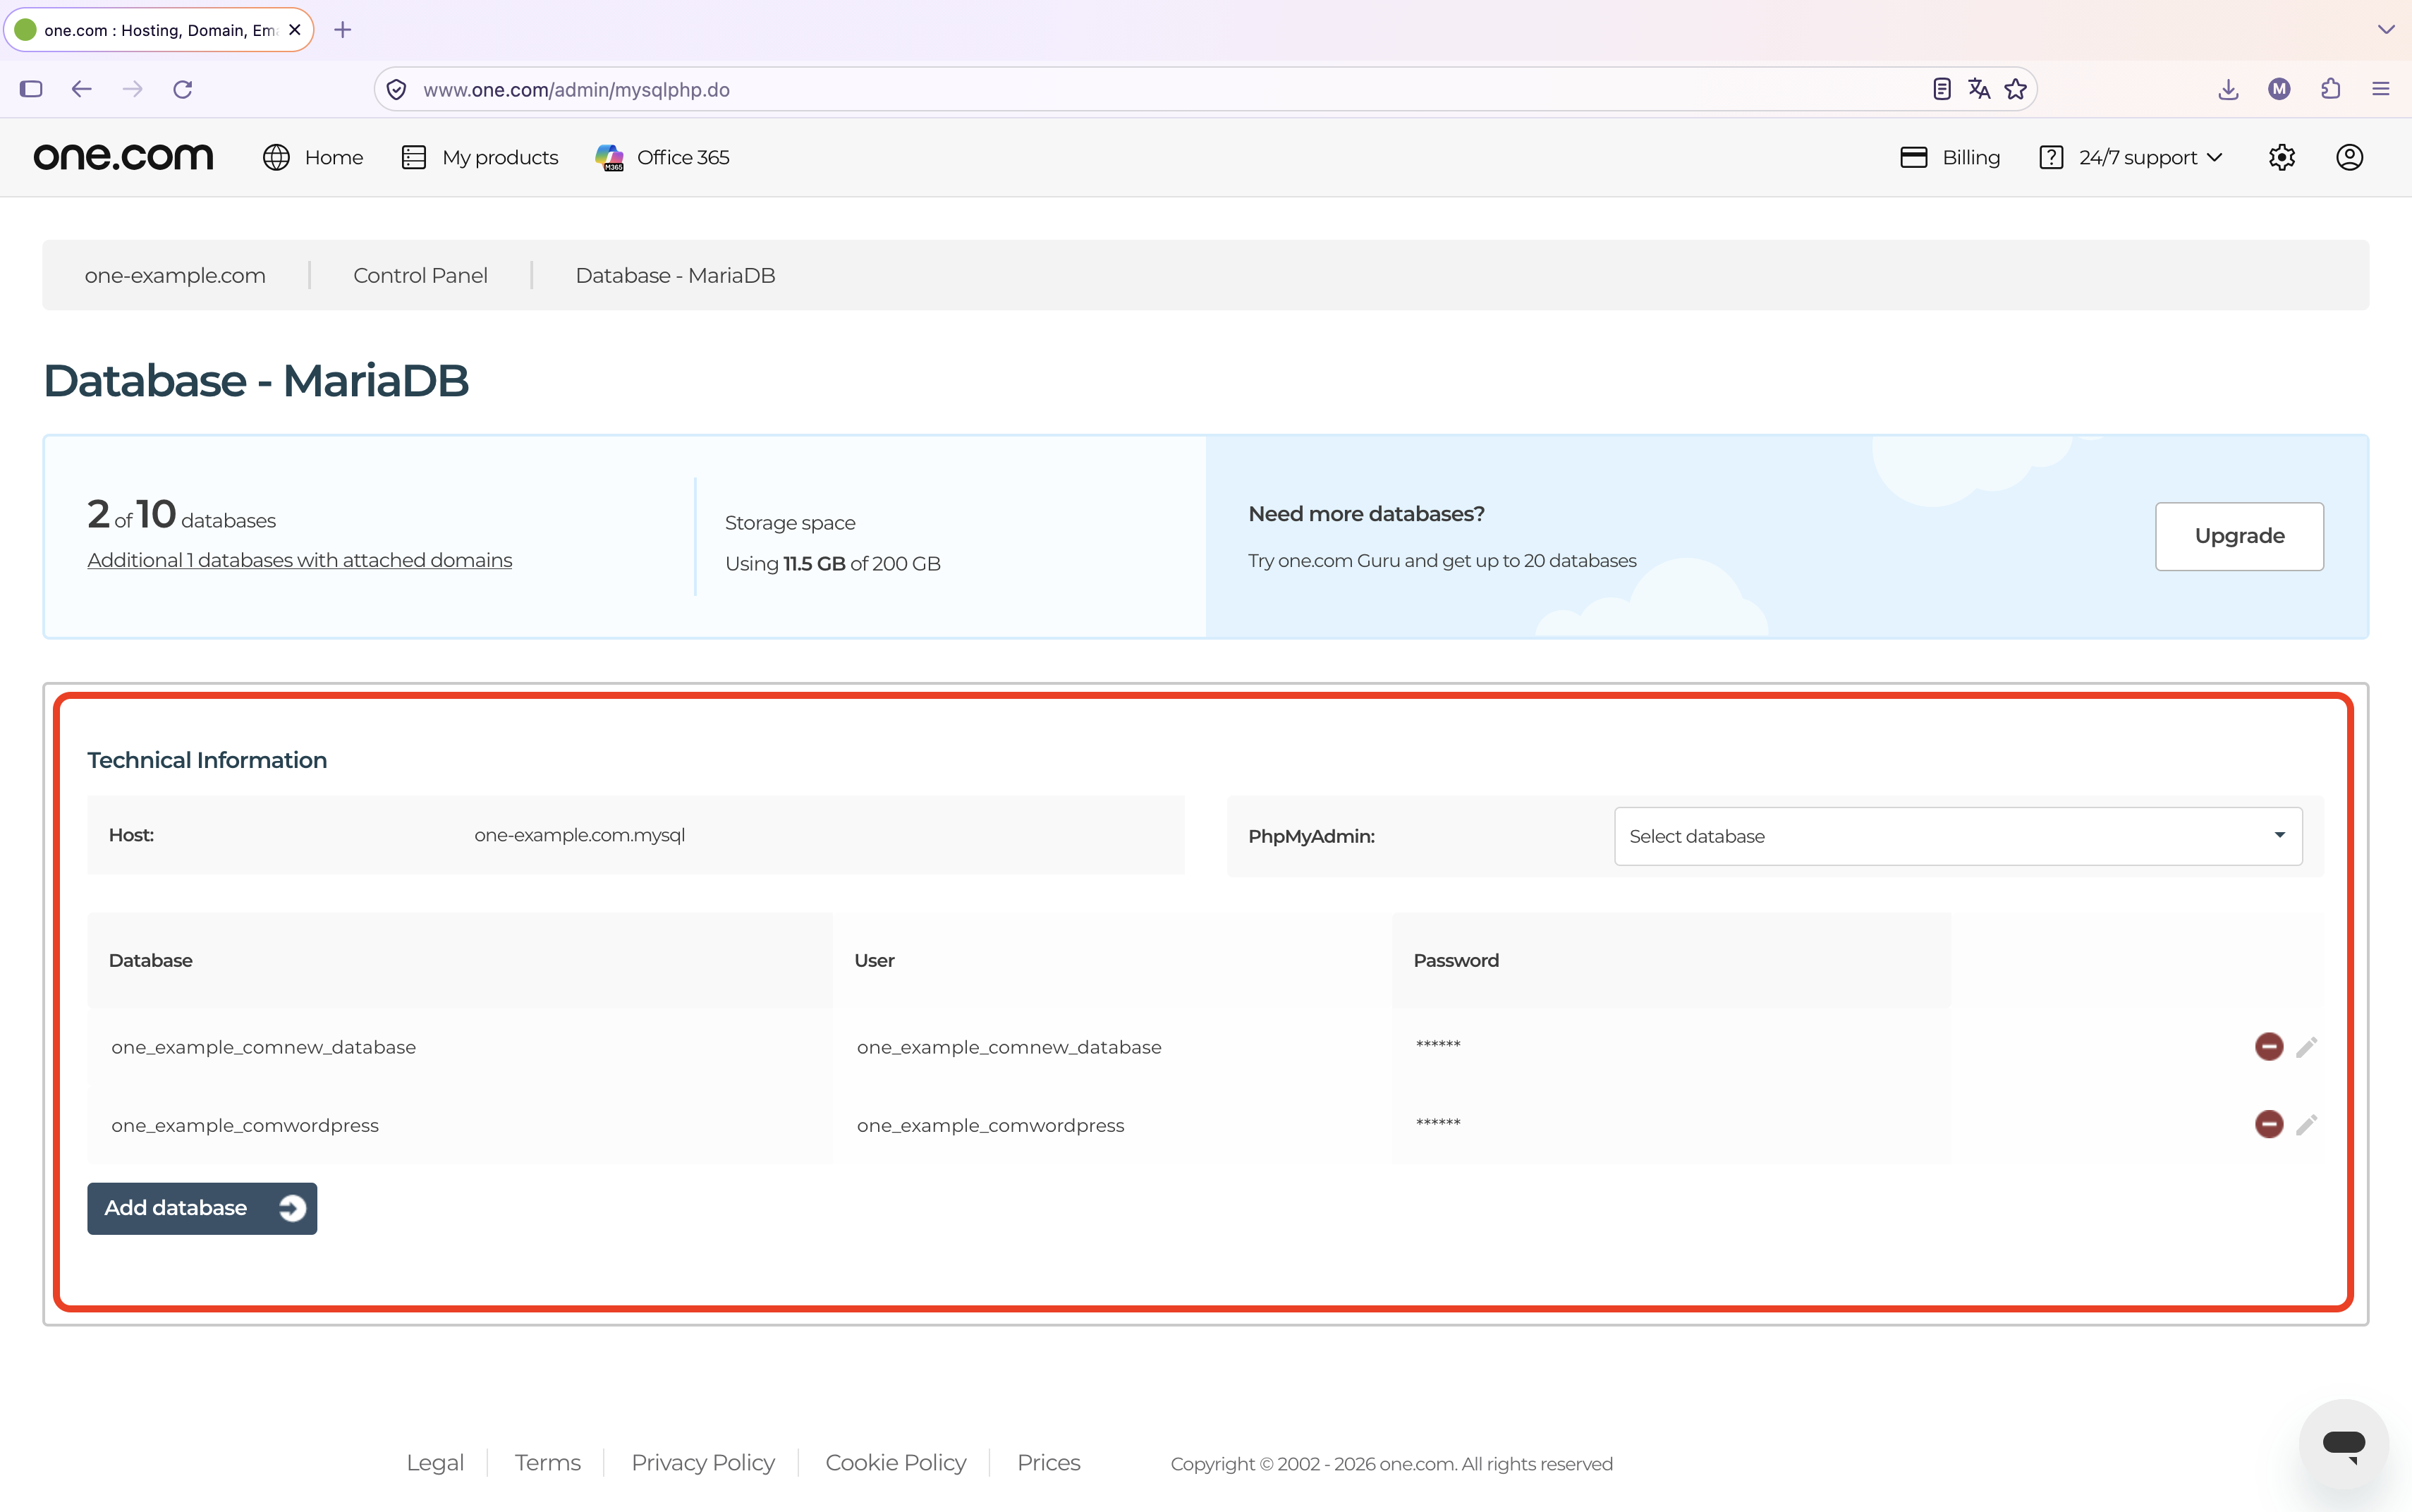Expand the 24/7 support menu
The image size is (2412, 1512).
point(2130,157)
